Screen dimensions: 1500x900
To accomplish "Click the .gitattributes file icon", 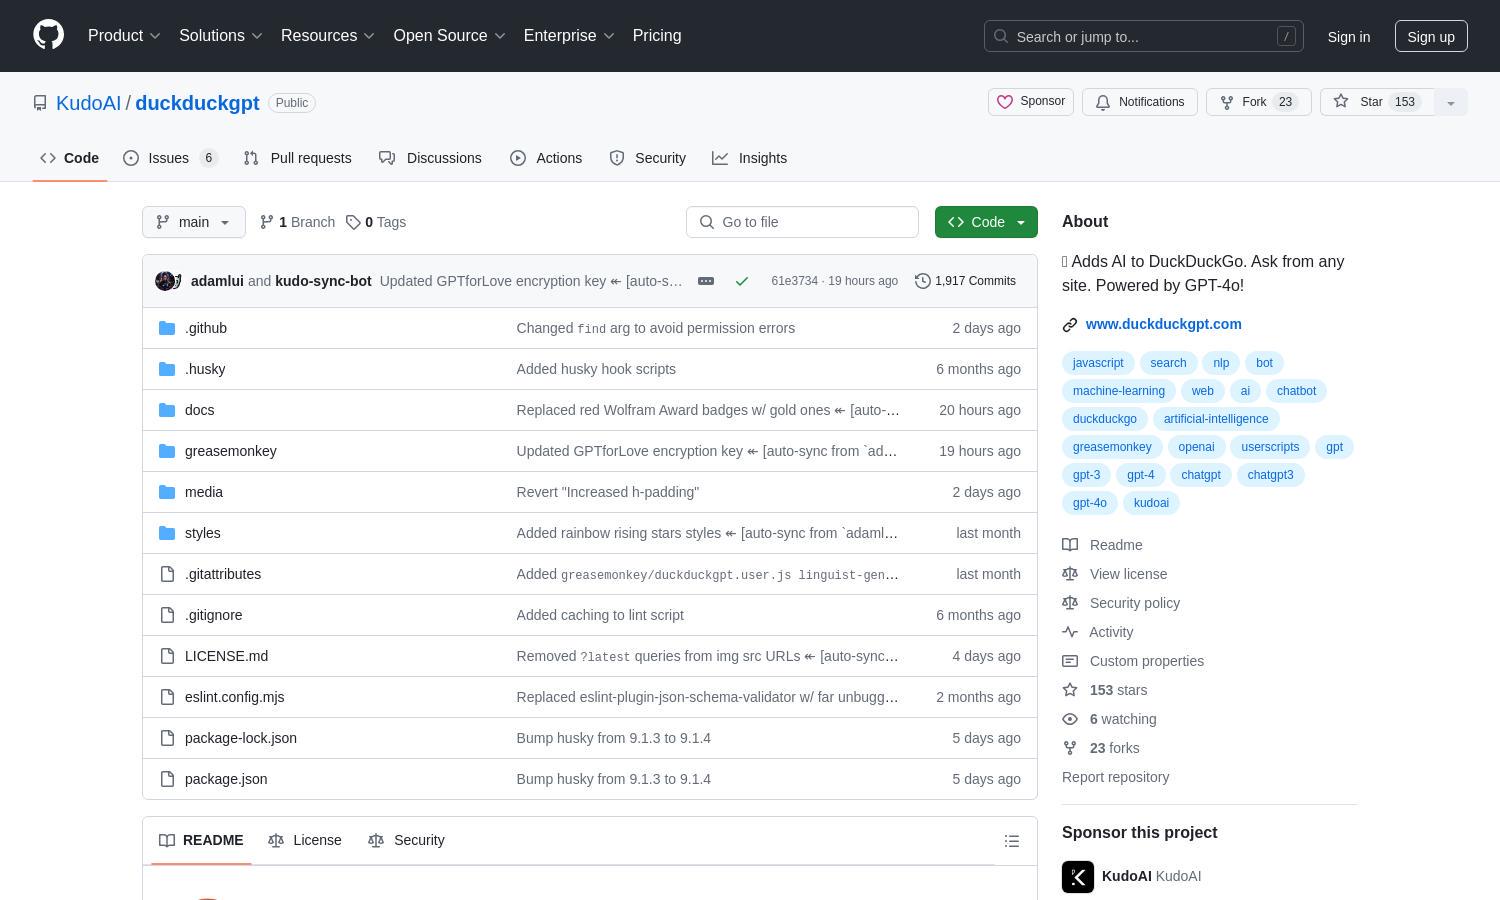I will click(167, 574).
